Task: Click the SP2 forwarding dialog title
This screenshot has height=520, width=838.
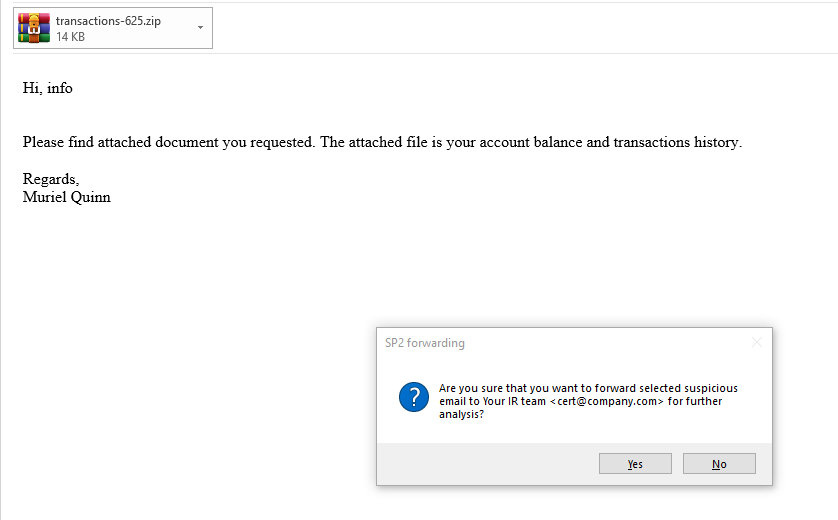Action: (x=425, y=343)
